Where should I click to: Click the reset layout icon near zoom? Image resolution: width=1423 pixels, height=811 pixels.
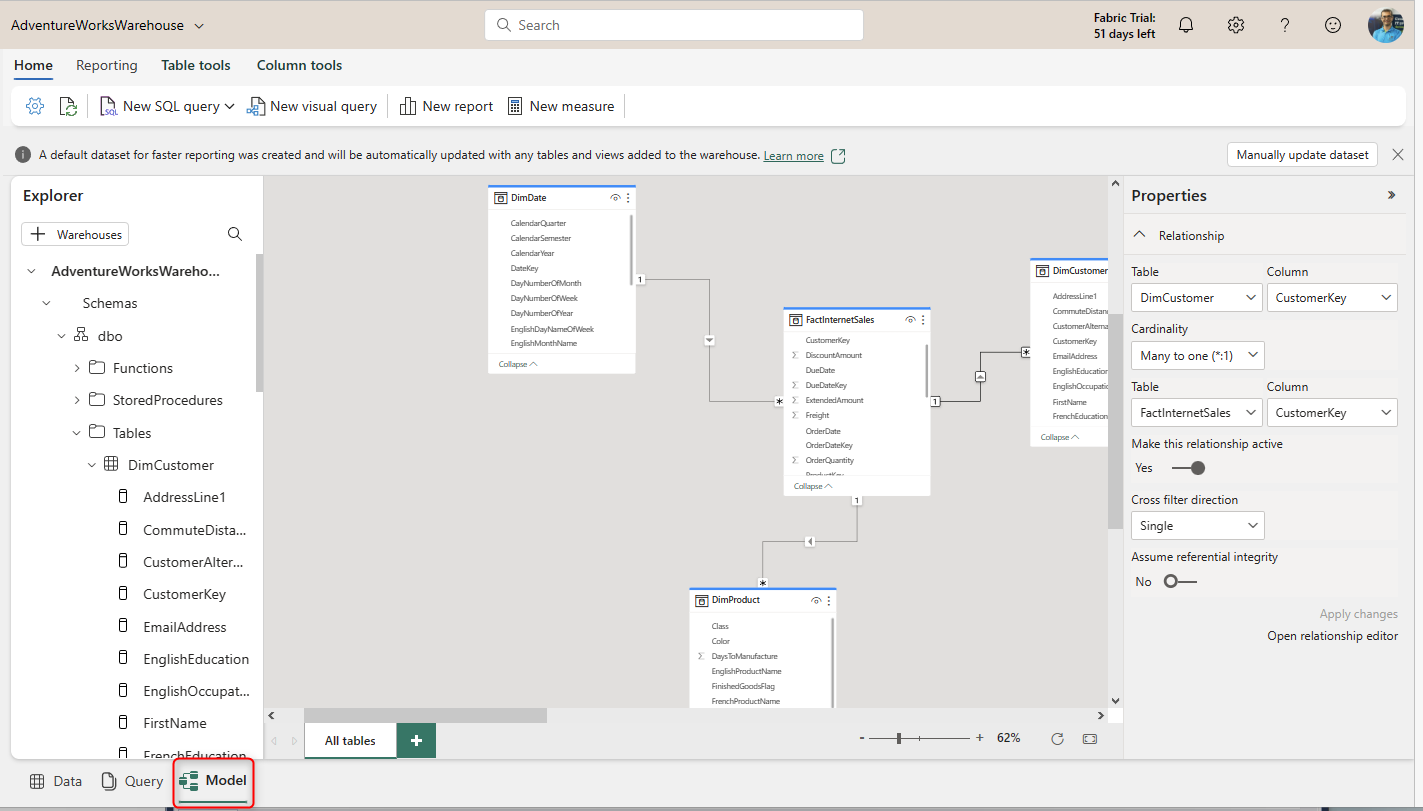1058,739
